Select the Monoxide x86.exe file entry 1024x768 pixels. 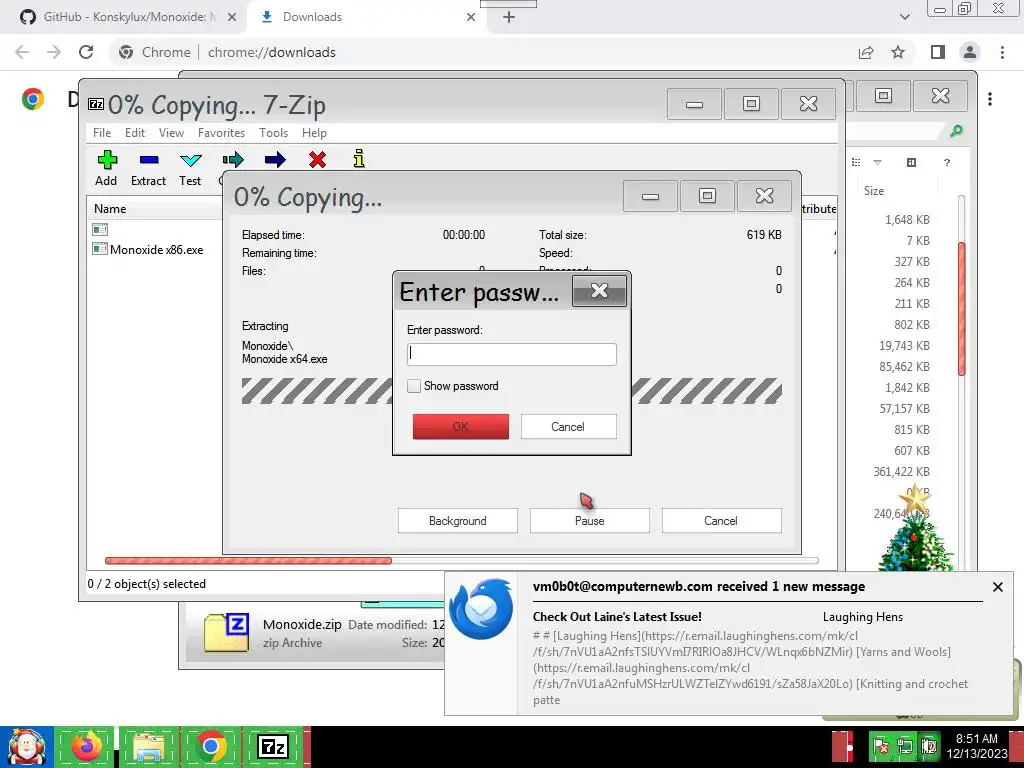[x=156, y=249]
